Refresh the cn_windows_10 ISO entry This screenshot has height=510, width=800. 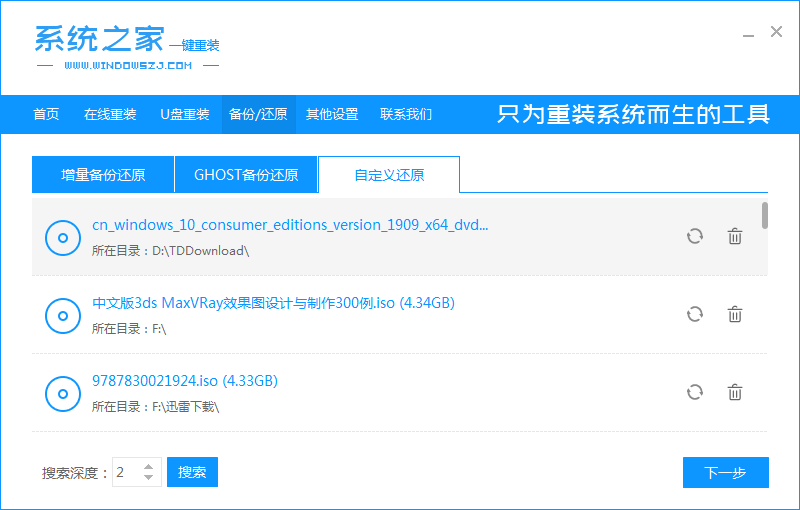pos(695,236)
